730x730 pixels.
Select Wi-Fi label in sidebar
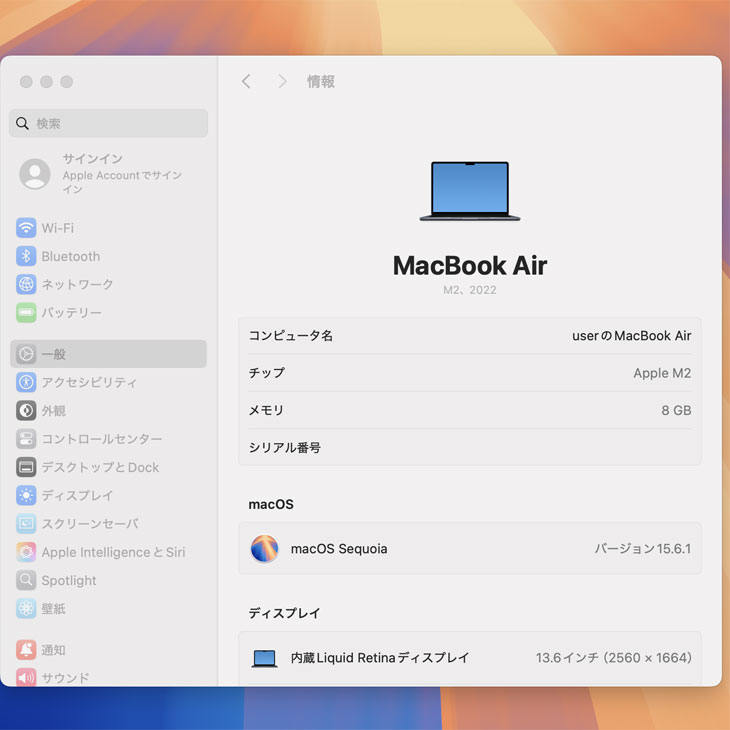pyautogui.click(x=58, y=228)
